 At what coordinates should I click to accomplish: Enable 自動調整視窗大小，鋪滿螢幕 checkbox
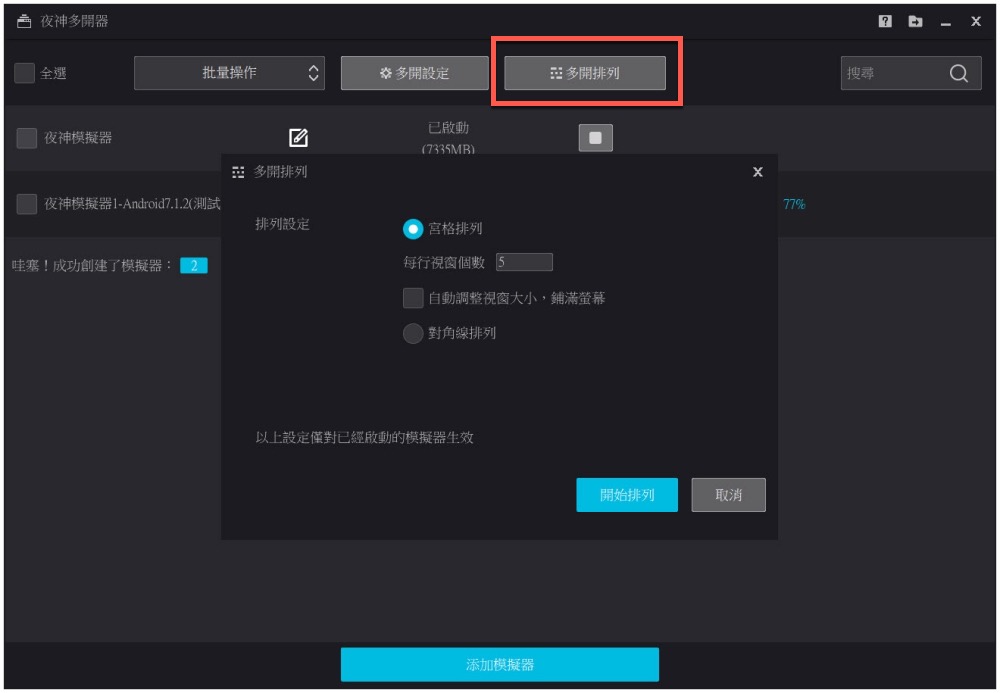pyautogui.click(x=413, y=298)
